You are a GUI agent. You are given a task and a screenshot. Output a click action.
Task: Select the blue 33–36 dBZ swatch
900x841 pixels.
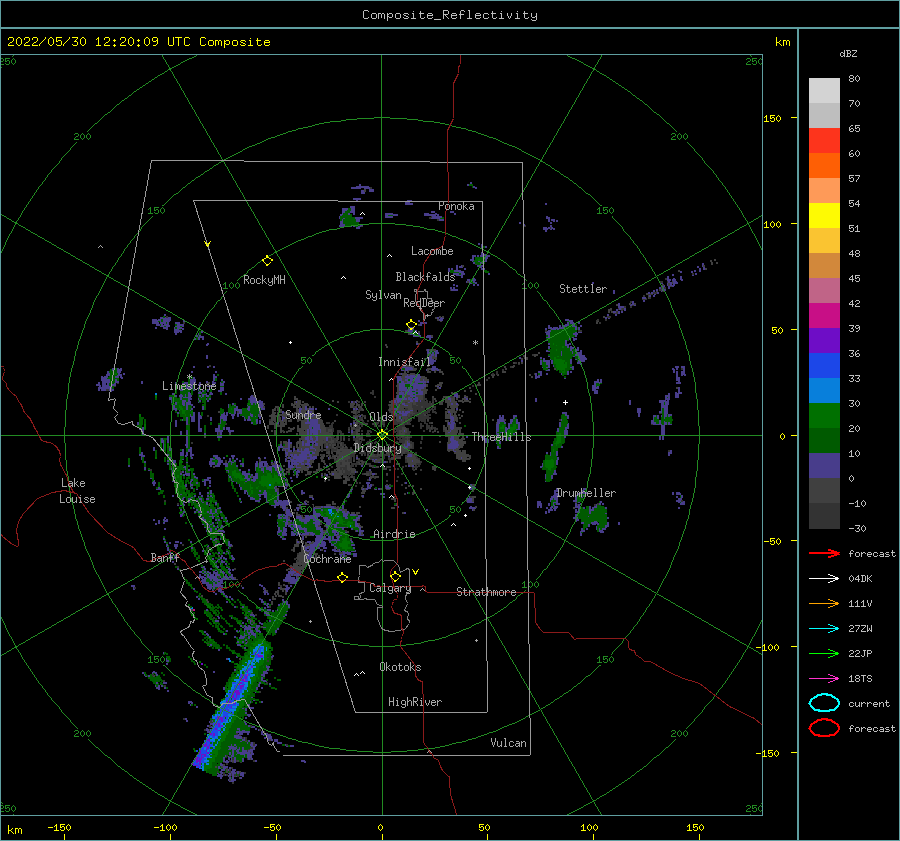pyautogui.click(x=824, y=366)
